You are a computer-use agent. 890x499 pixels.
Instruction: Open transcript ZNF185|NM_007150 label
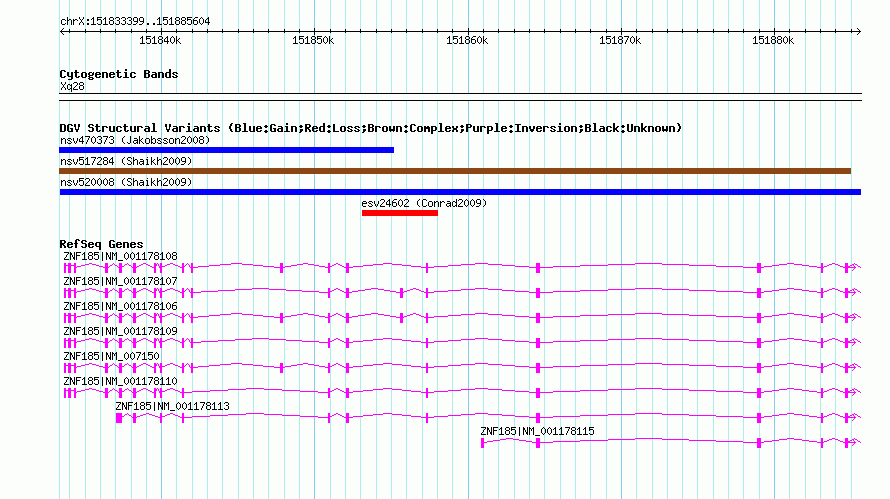pos(111,357)
